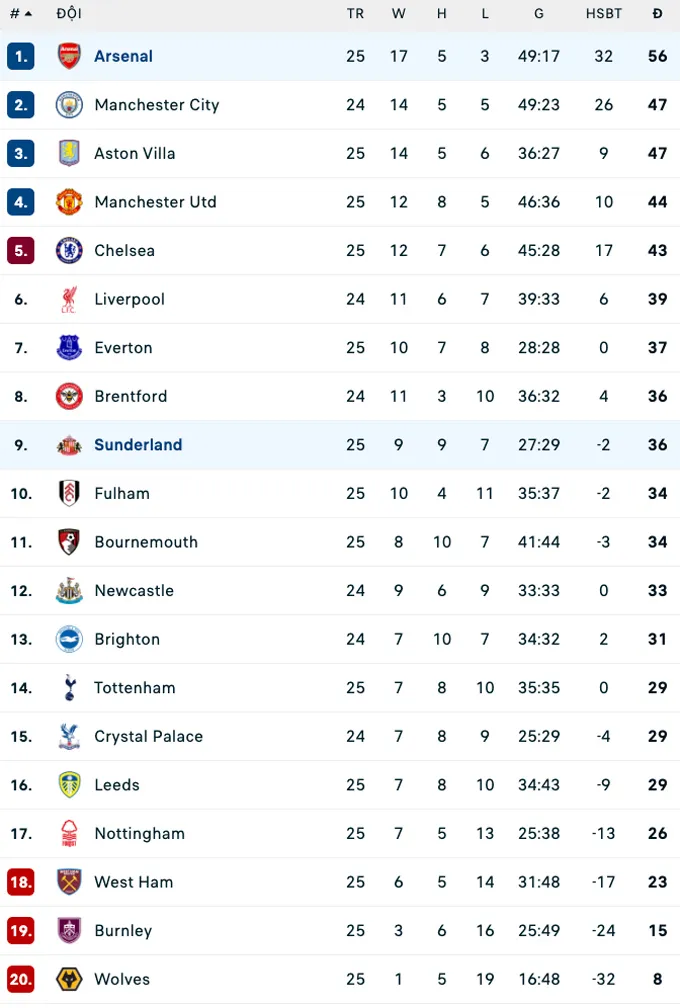
Task: Click the Liverpool club crest icon
Action: (x=69, y=299)
